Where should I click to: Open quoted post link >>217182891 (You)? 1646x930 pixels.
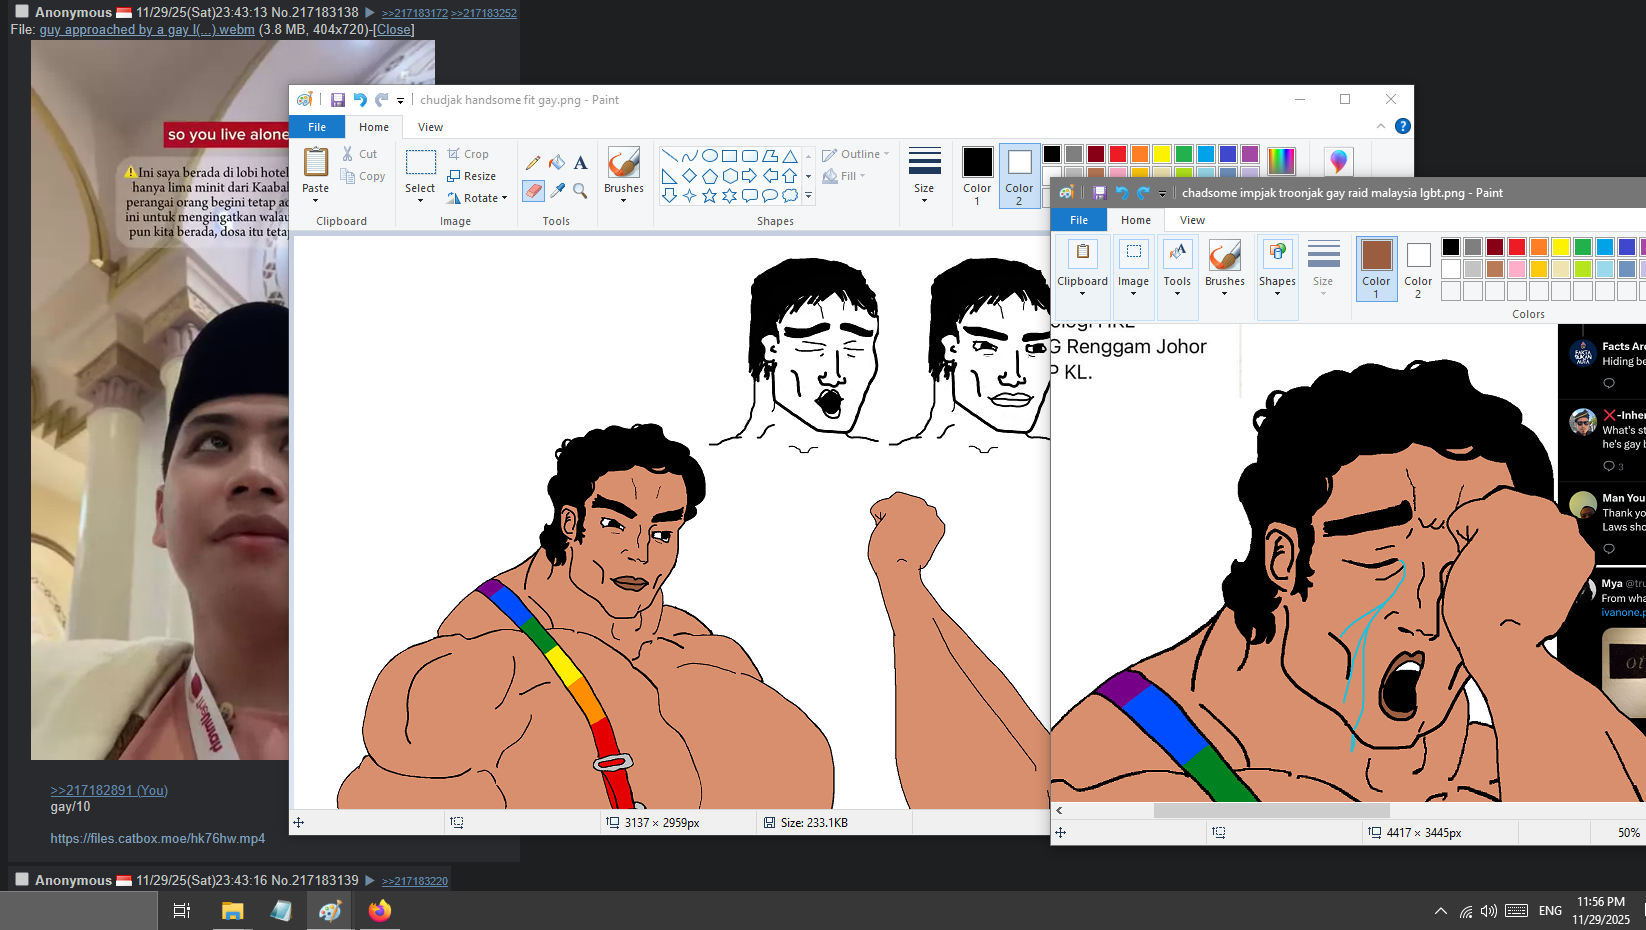point(109,790)
